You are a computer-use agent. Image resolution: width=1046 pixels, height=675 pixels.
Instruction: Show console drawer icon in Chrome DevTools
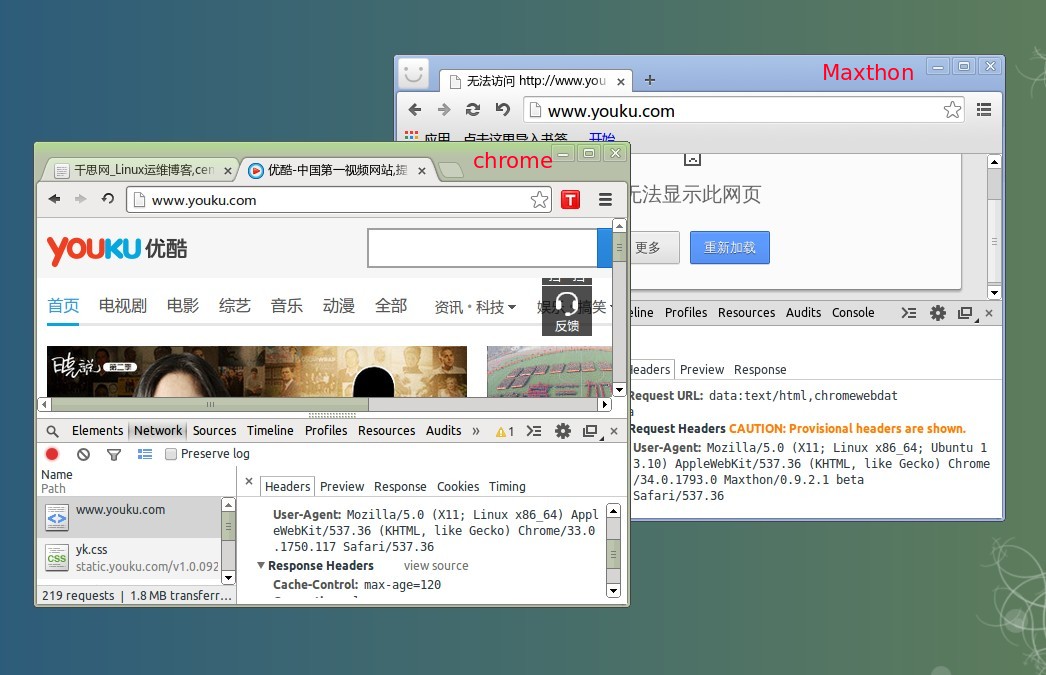534,432
